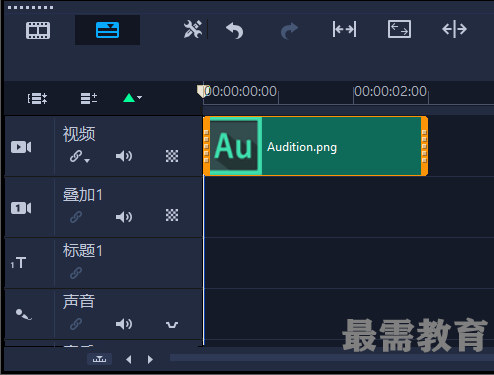The height and width of the screenshot is (375, 494).
Task: Click the framed diagonal arrows resize icon
Action: click(399, 29)
